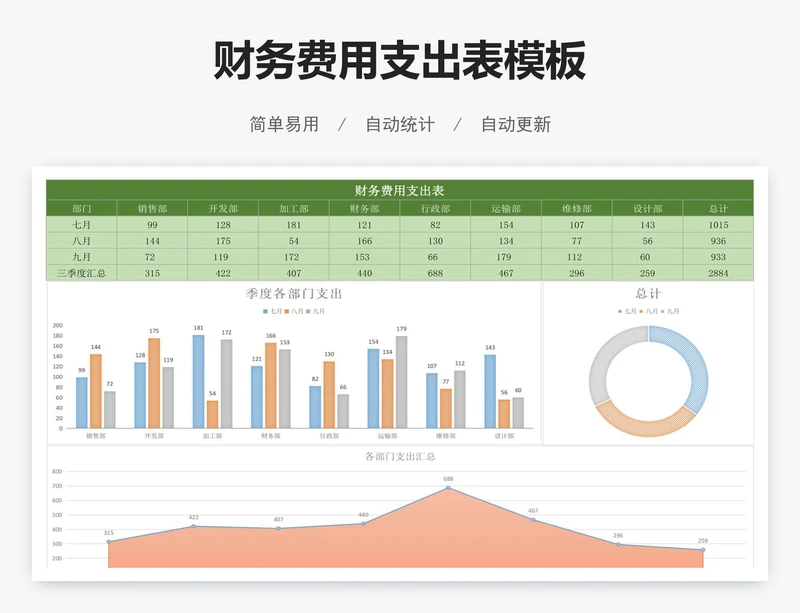Click the orange 八月 legend marker in bar chart
Image resolution: width=800 pixels, height=613 pixels.
pos(287,311)
